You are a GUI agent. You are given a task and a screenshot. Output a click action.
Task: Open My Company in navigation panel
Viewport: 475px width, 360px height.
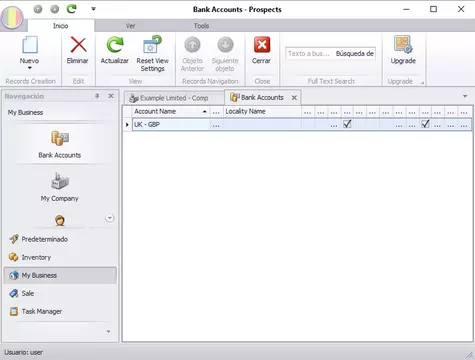60,187
